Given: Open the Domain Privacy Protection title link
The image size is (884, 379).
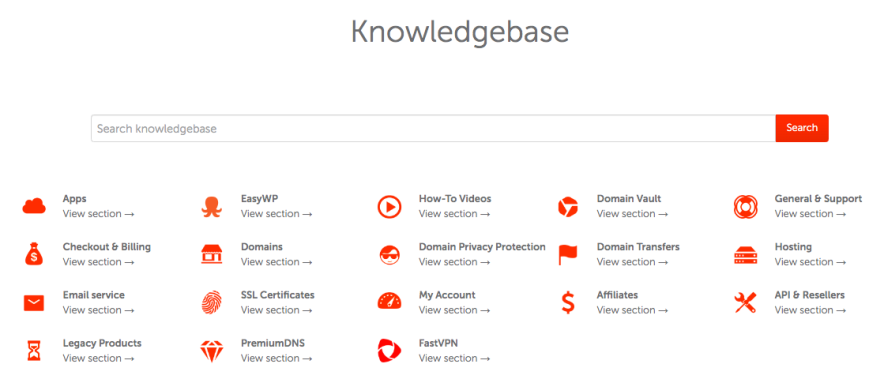Looking at the screenshot, I should pos(482,247).
